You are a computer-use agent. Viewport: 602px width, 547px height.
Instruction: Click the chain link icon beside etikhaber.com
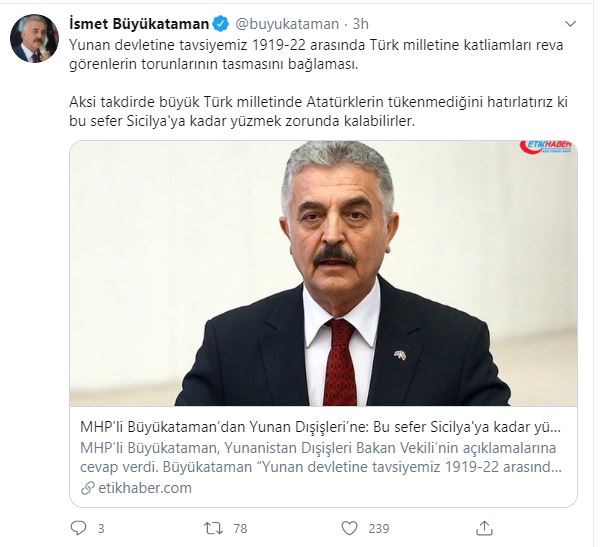88,488
